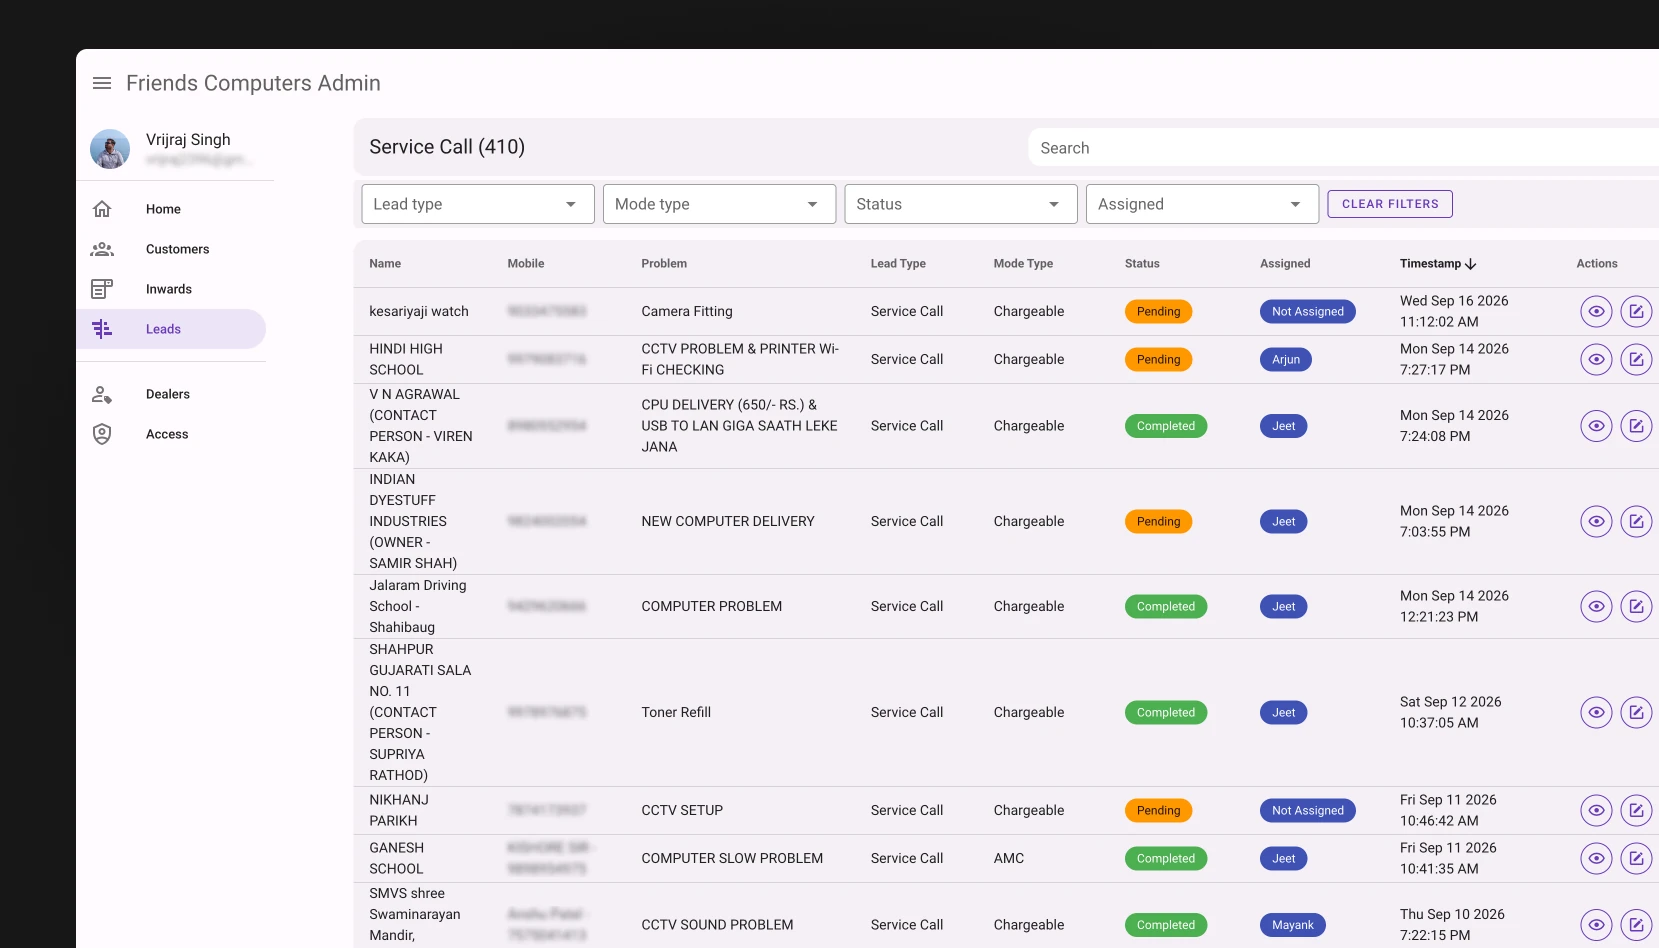Open the Lead type dropdown
1659x948 pixels.
pos(478,204)
